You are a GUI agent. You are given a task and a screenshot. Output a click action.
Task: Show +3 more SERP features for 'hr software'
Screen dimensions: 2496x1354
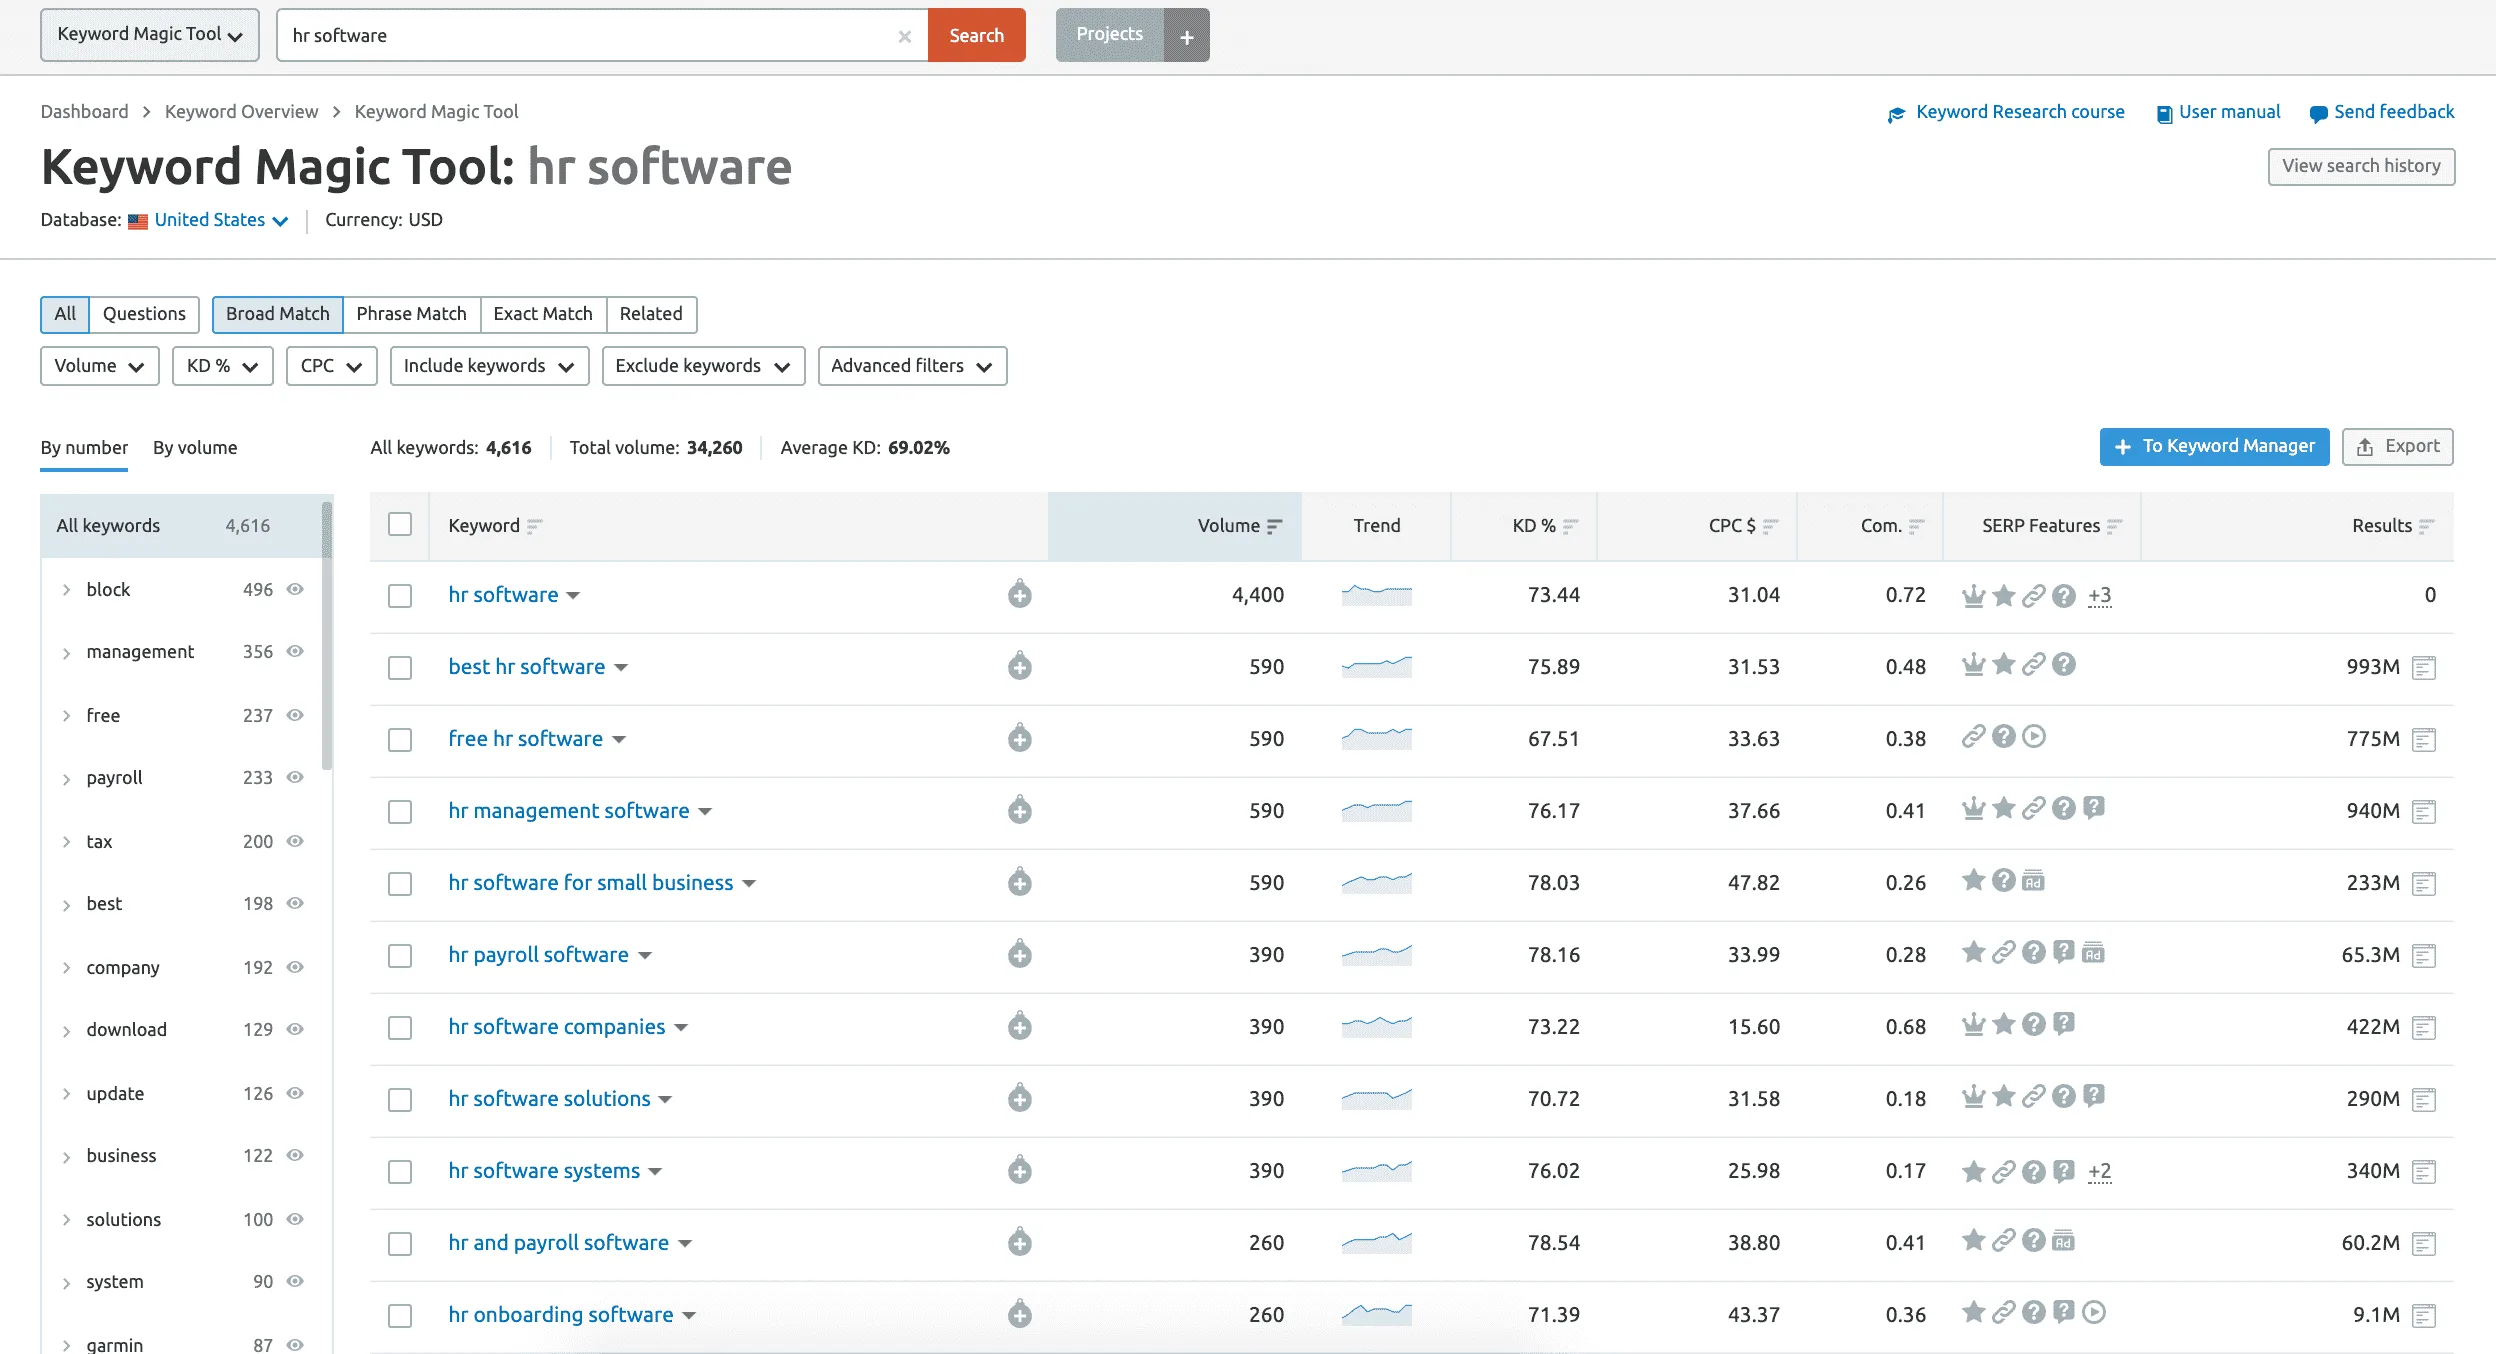(x=2099, y=596)
